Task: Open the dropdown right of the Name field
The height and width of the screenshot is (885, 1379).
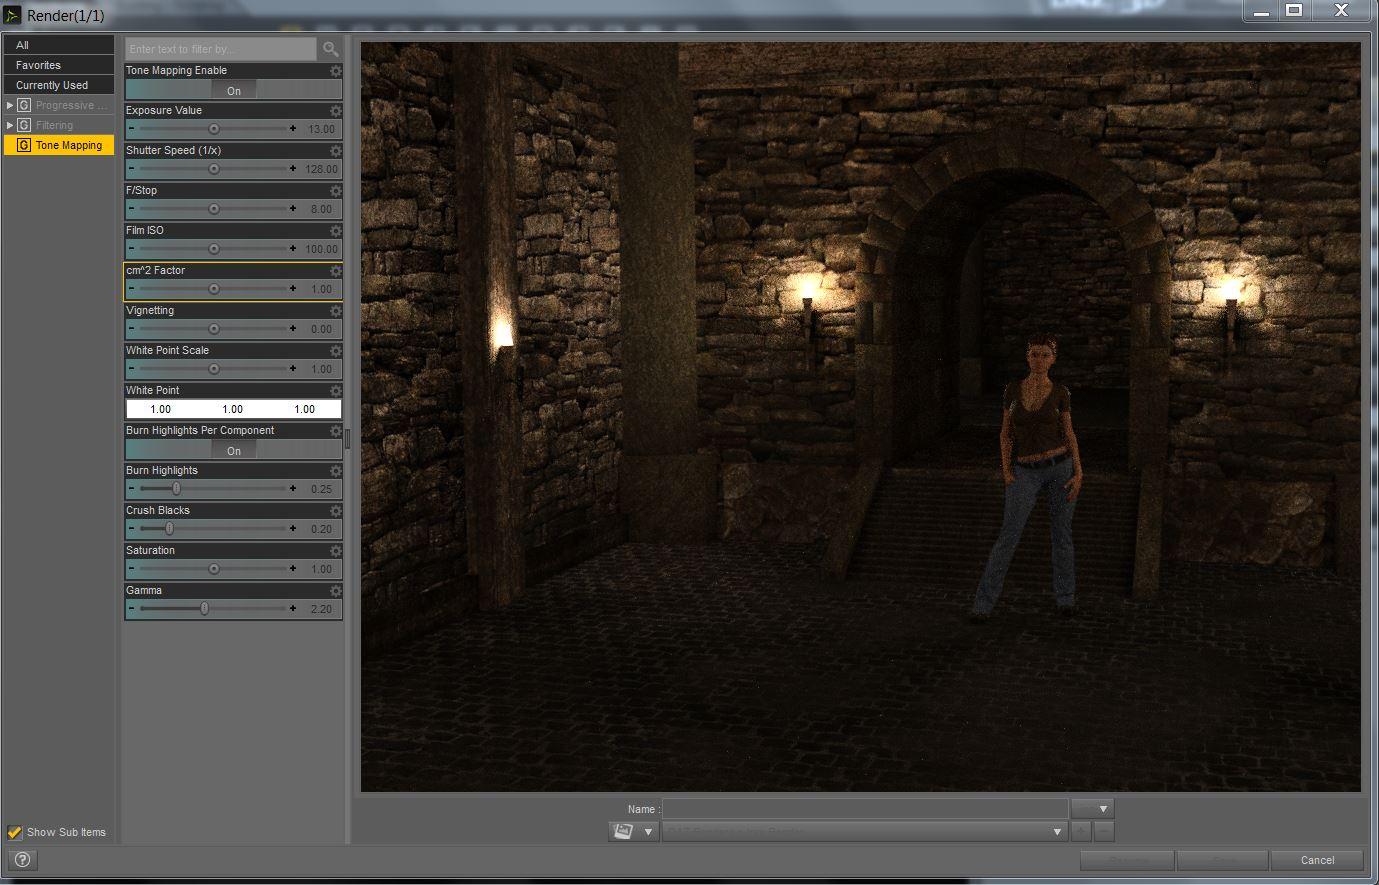Action: tap(1092, 809)
